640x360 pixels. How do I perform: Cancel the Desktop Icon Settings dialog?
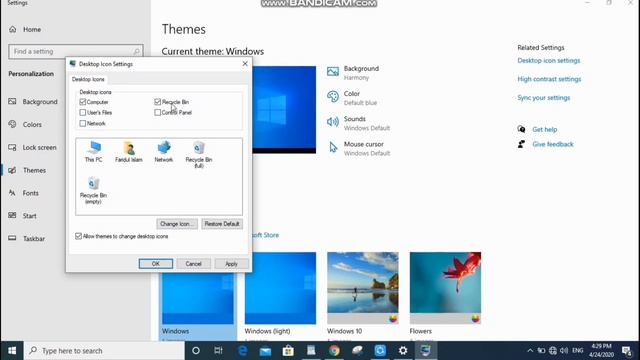(193, 264)
